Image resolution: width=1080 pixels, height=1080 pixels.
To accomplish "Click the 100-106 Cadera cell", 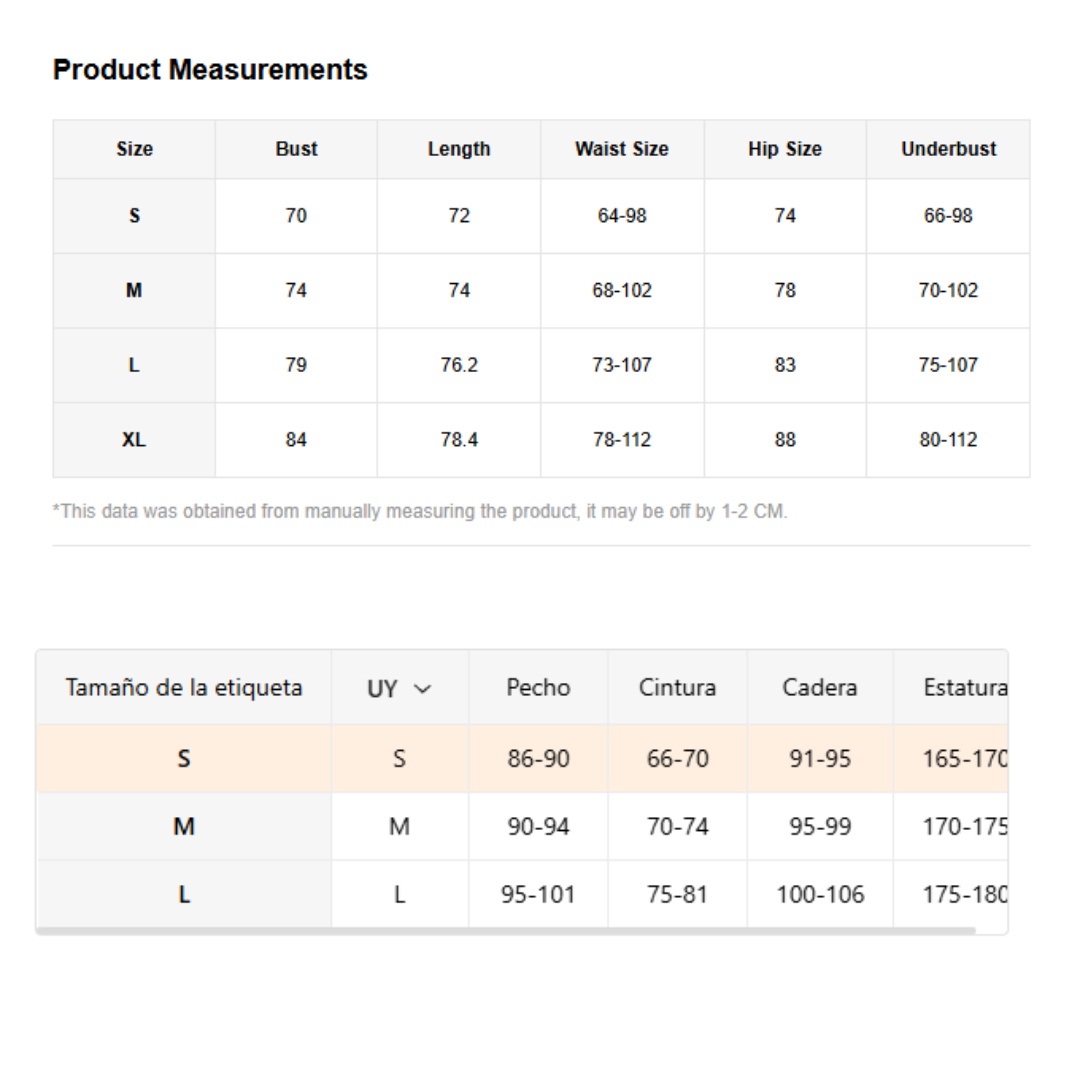I will 819,895.
